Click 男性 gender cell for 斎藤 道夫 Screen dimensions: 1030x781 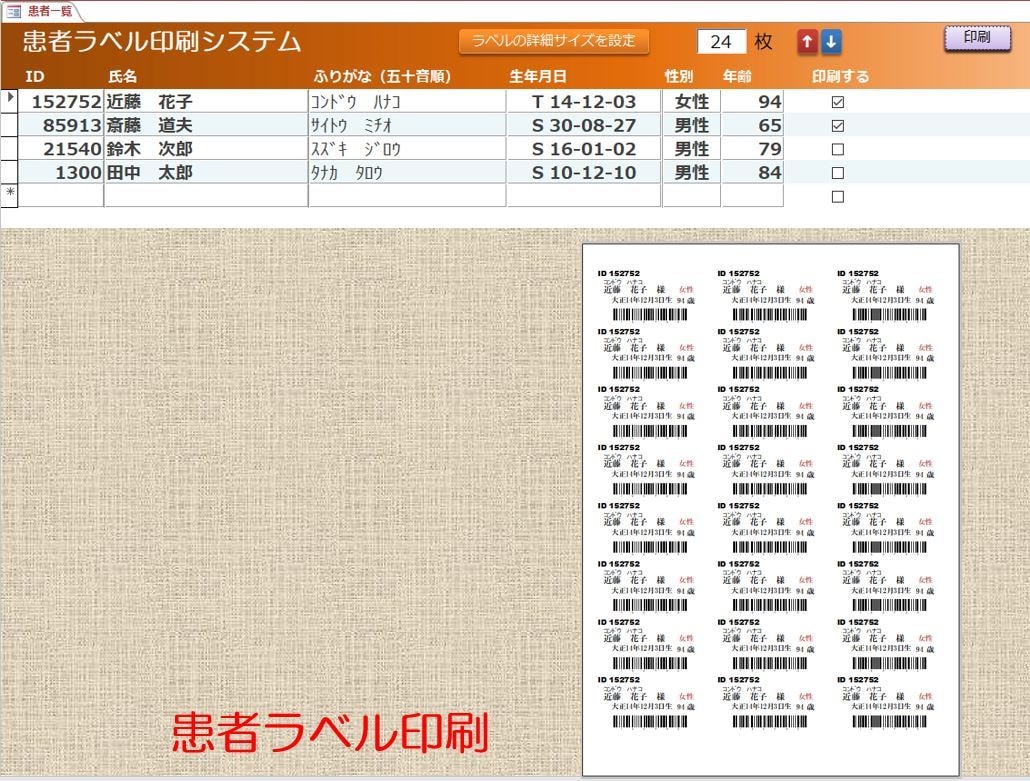tap(691, 125)
